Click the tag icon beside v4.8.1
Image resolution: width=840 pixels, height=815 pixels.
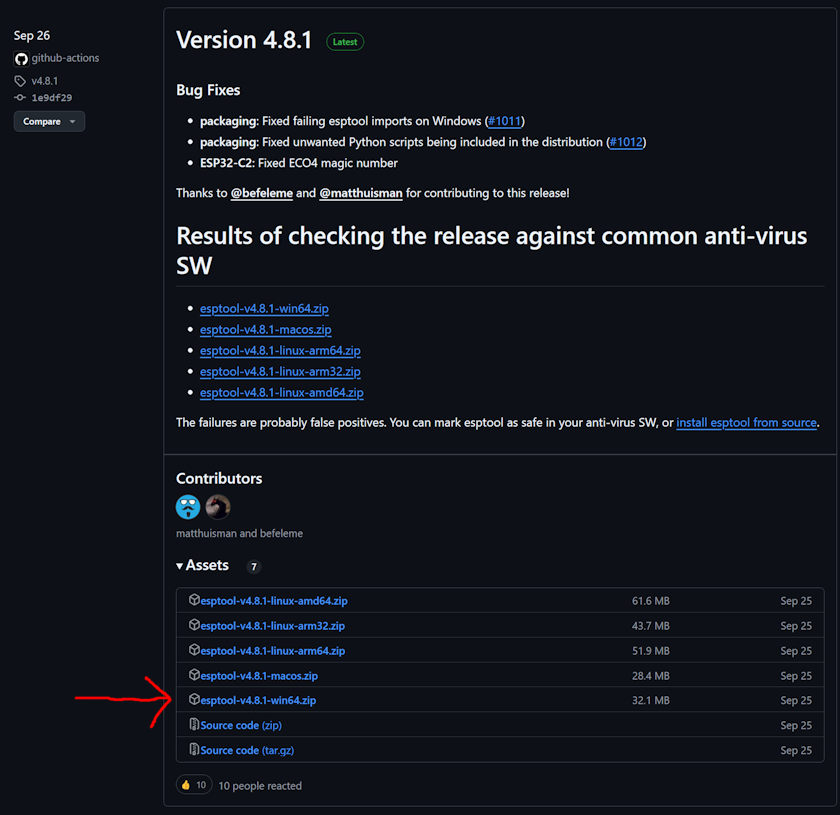20,81
